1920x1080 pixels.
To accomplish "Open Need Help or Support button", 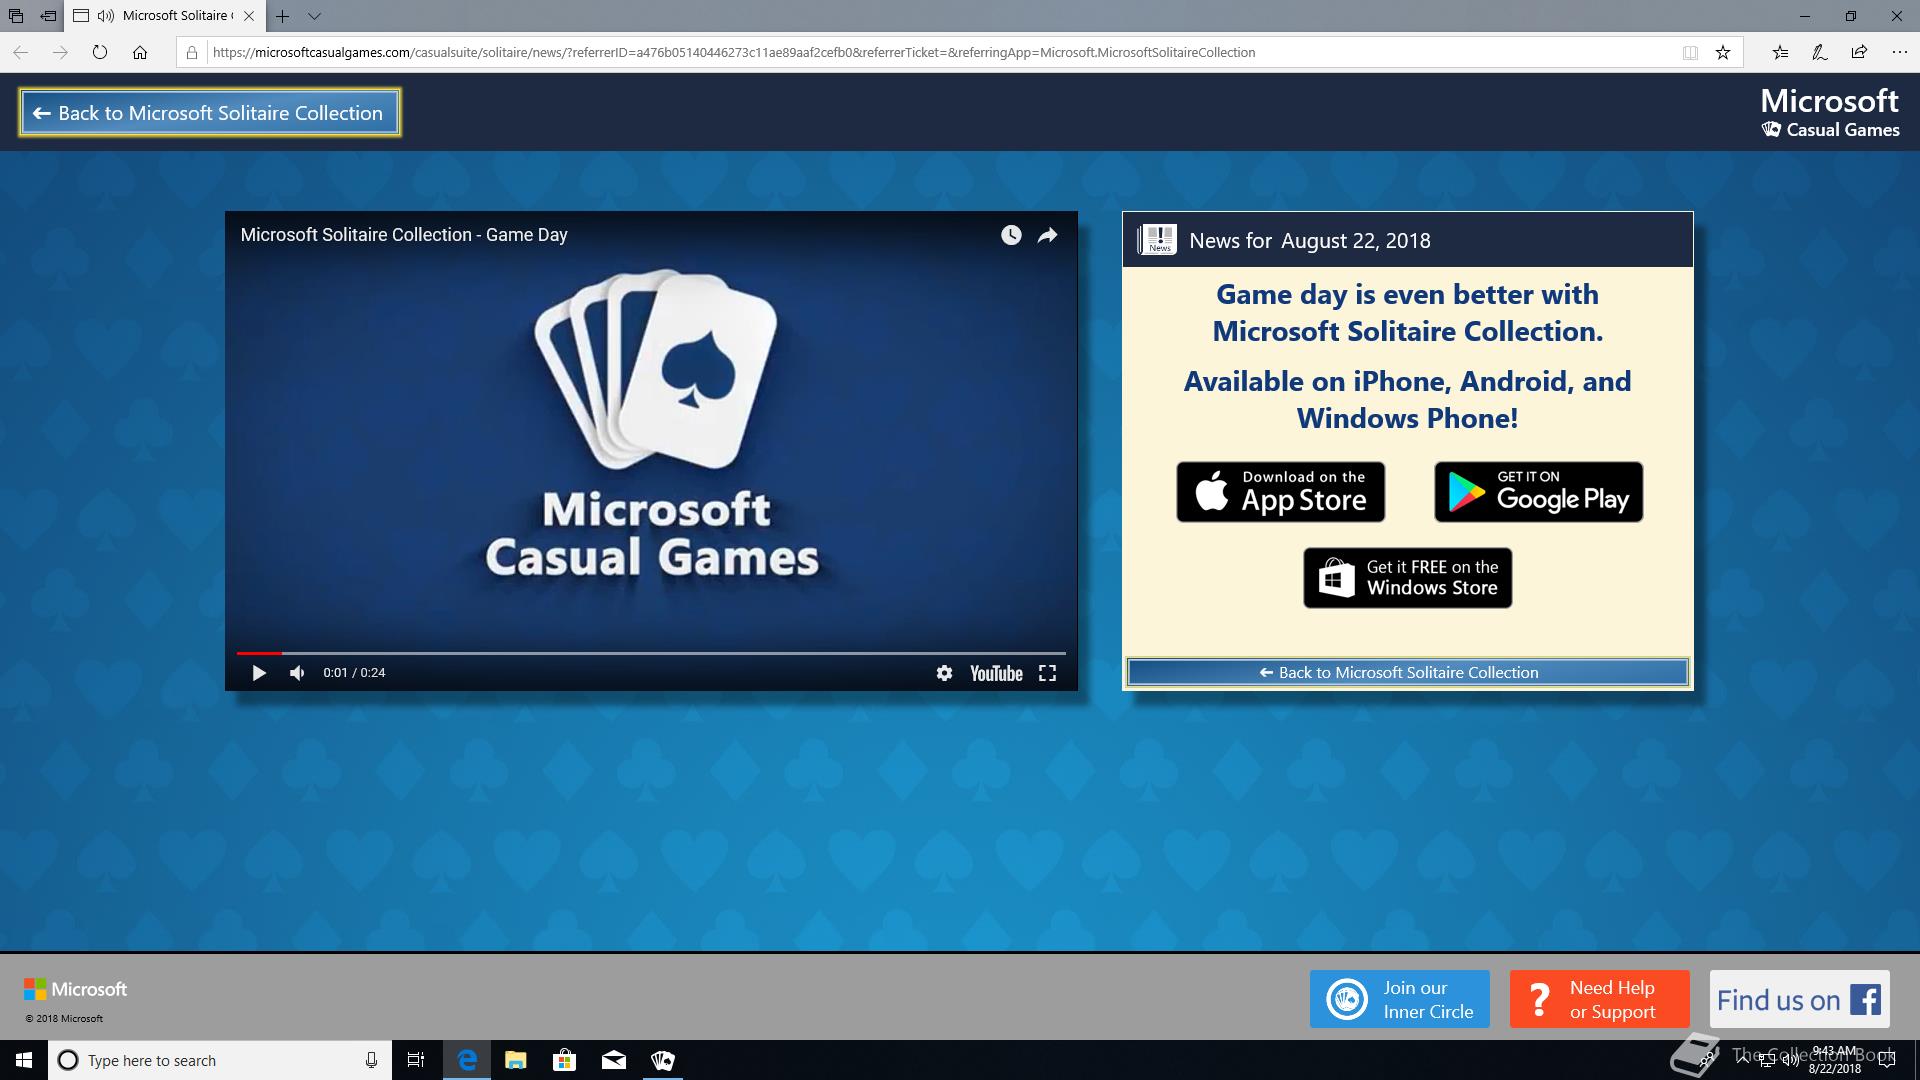I will [x=1600, y=999].
